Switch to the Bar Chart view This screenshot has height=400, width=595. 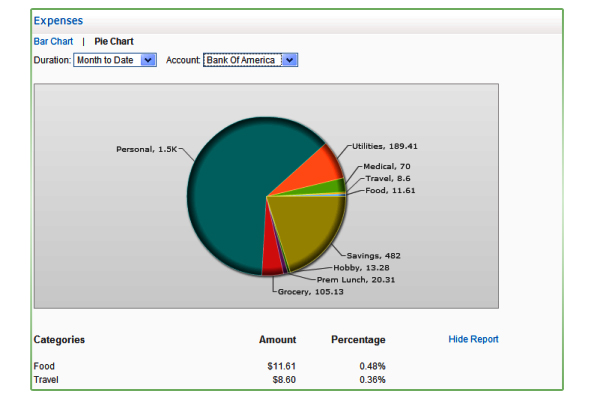pos(53,41)
